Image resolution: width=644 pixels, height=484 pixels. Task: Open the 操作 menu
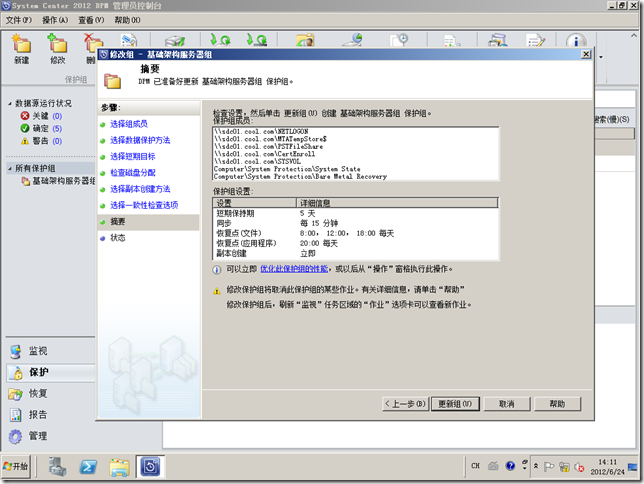(55, 20)
